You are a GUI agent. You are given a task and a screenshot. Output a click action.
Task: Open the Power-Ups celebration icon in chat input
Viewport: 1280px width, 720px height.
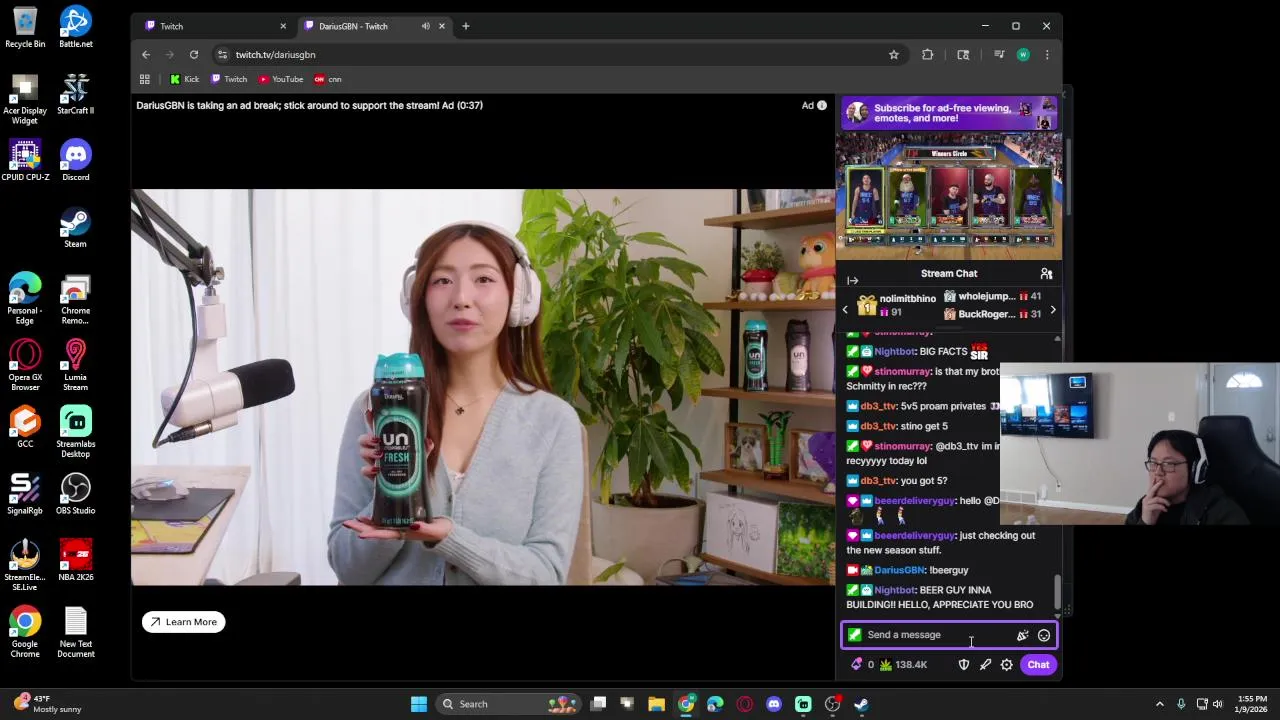[1022, 635]
